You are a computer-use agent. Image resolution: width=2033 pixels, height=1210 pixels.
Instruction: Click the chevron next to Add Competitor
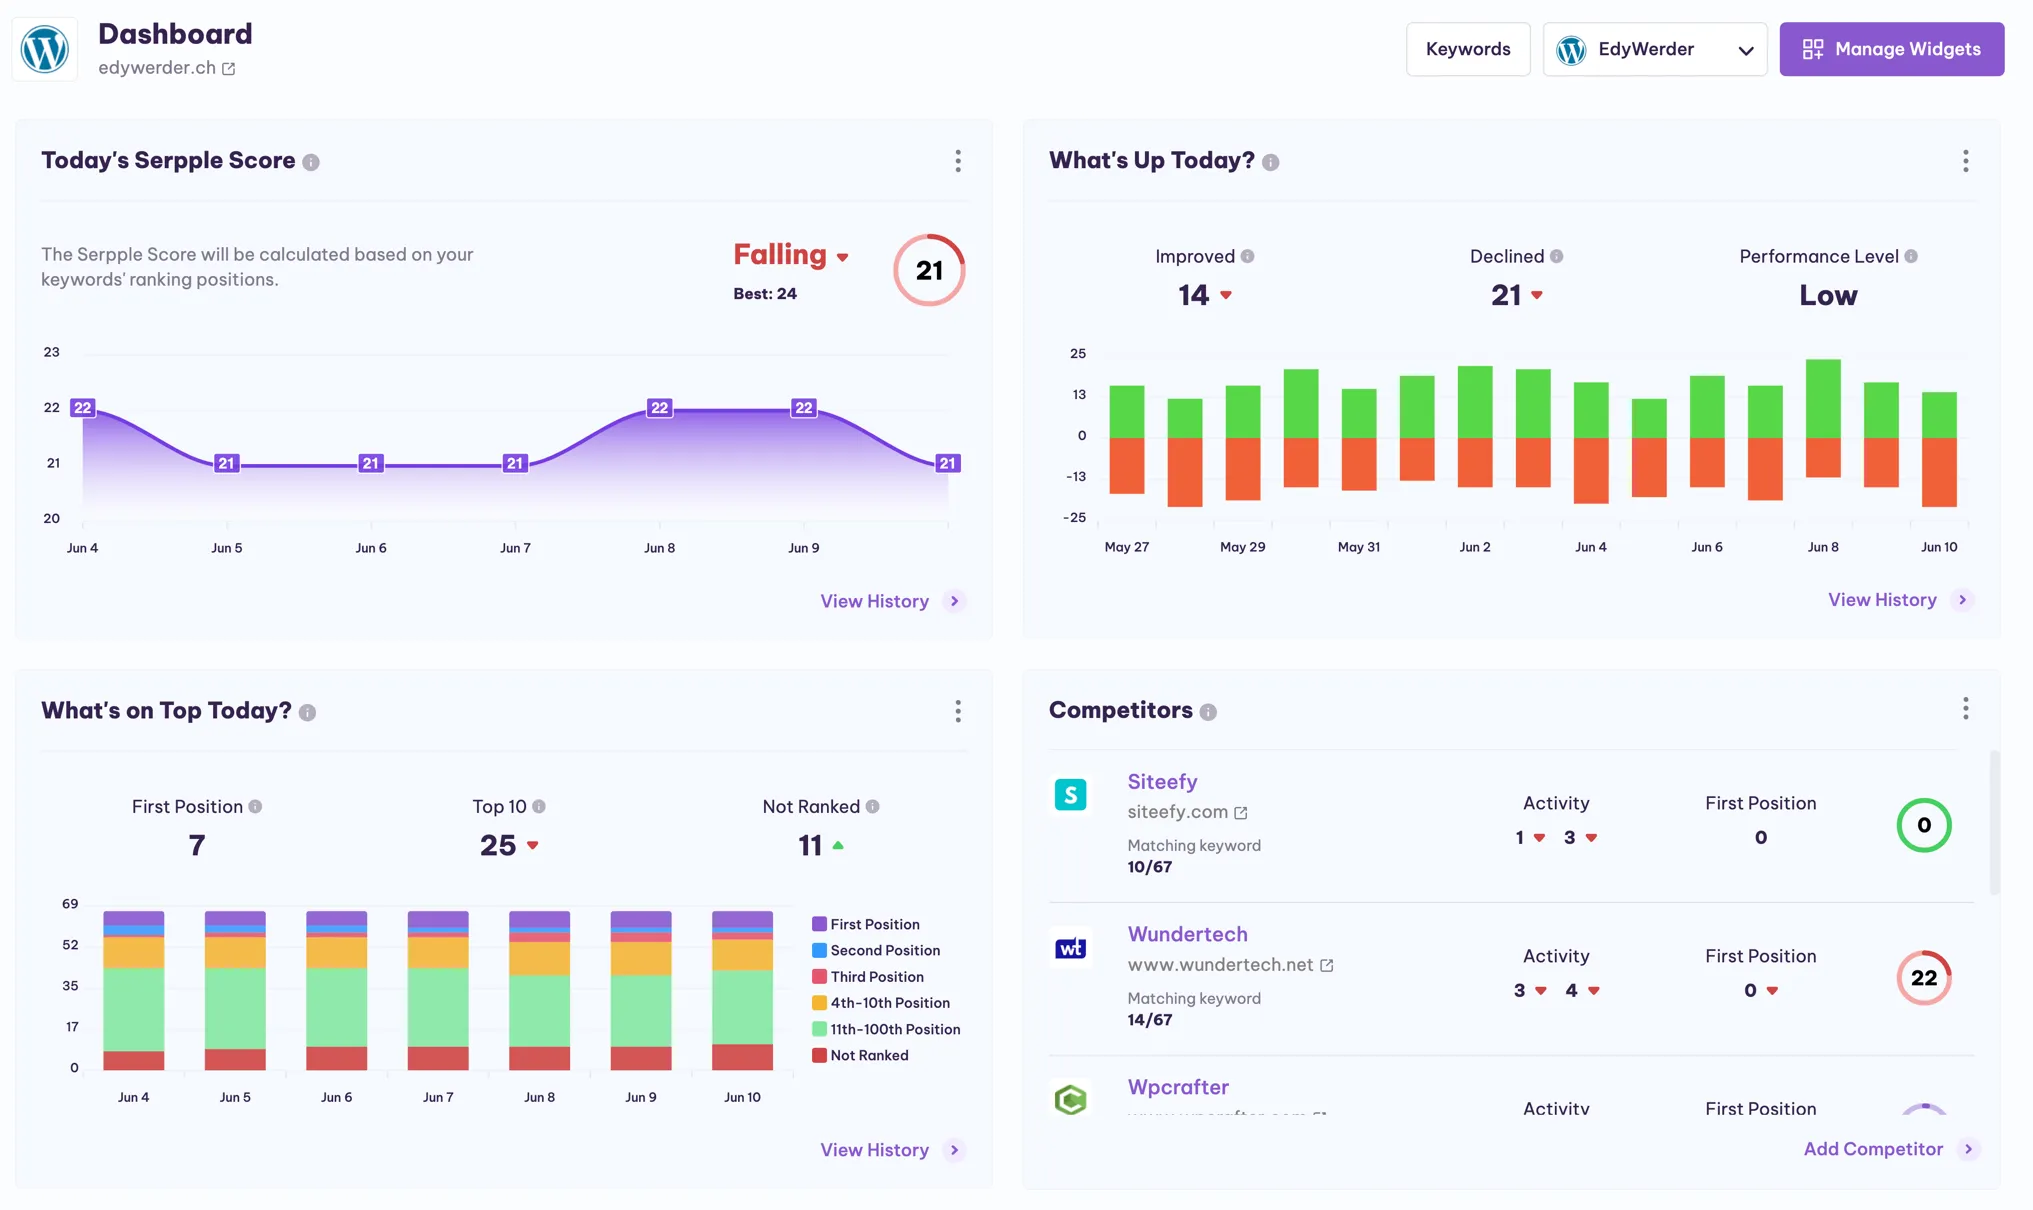pos(1969,1149)
